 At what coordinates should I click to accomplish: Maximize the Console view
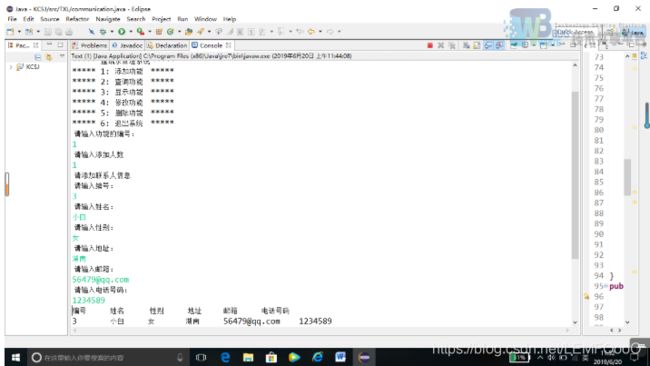(x=573, y=44)
